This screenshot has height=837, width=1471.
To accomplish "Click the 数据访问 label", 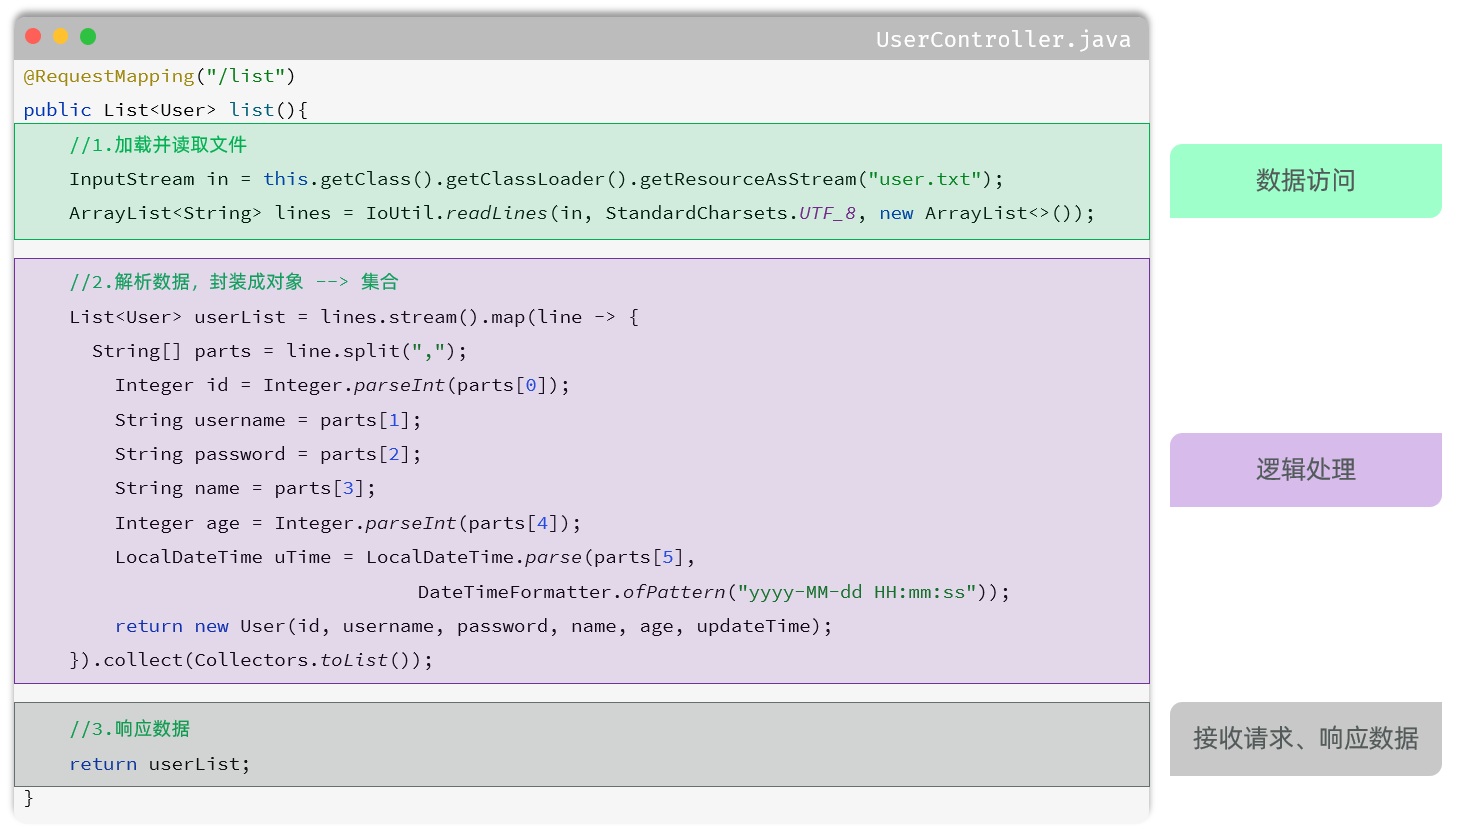I will (1305, 181).
